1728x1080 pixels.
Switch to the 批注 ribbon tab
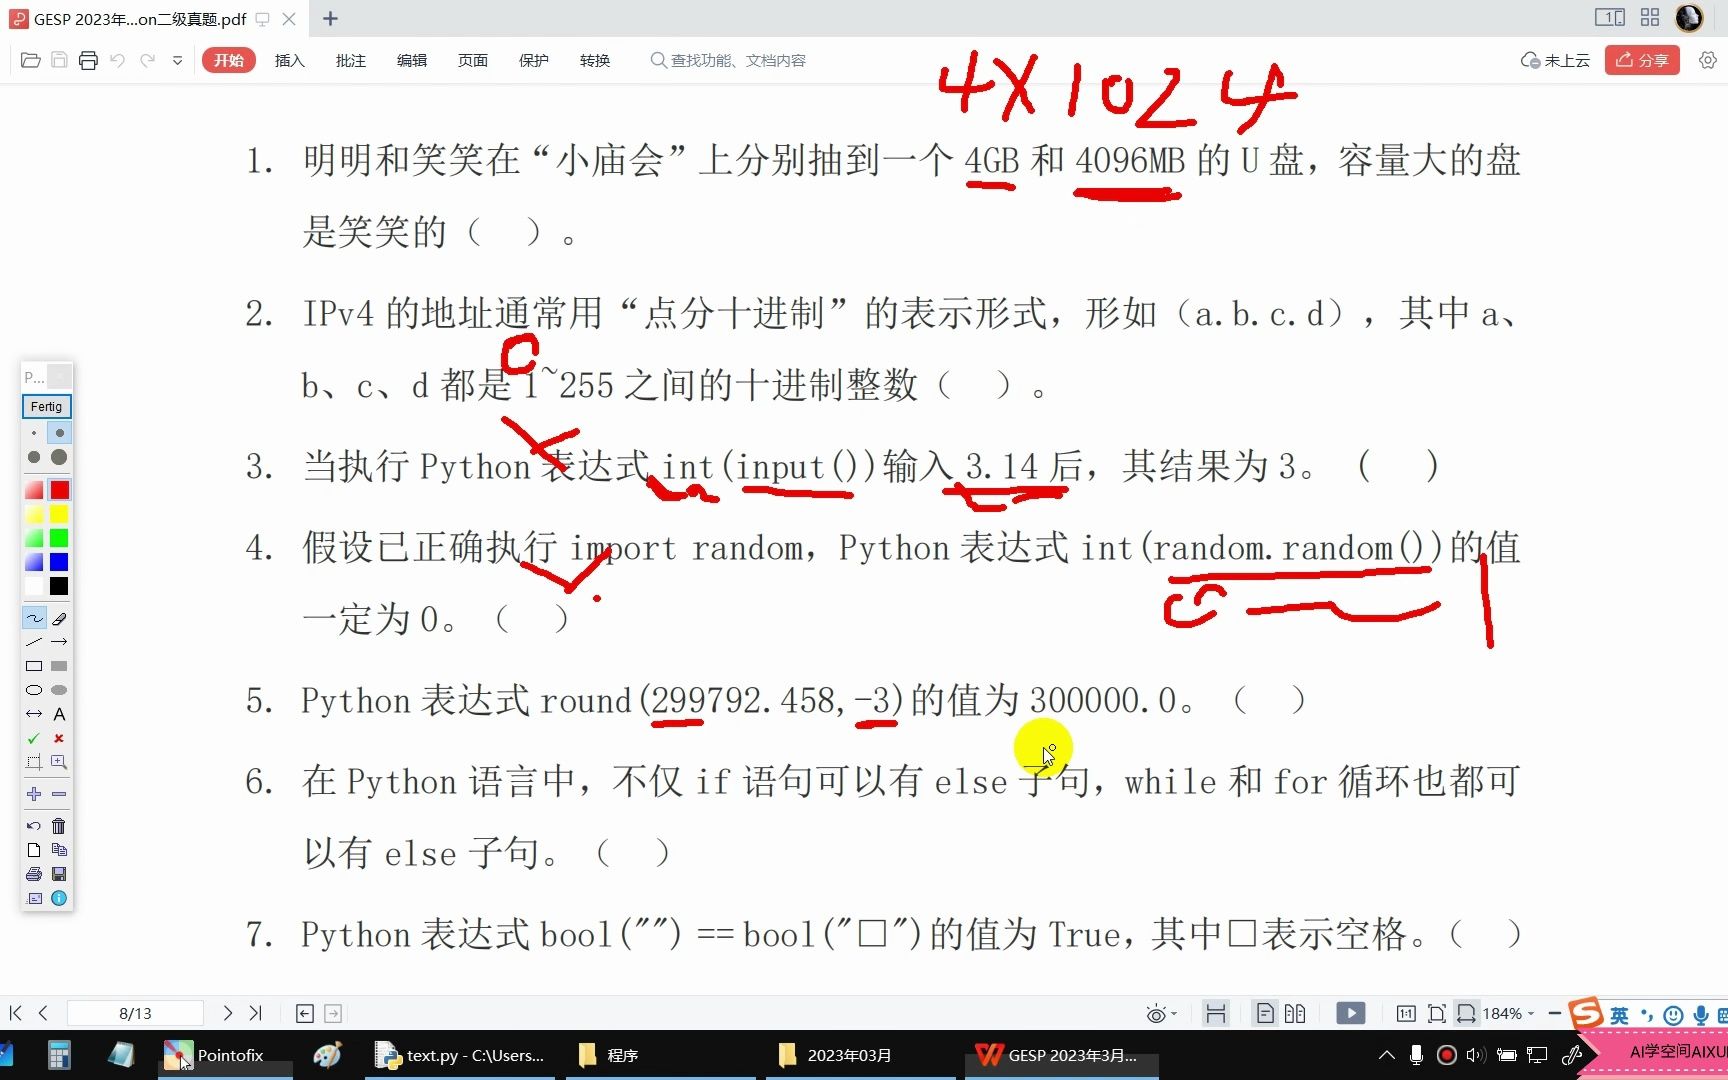350,60
